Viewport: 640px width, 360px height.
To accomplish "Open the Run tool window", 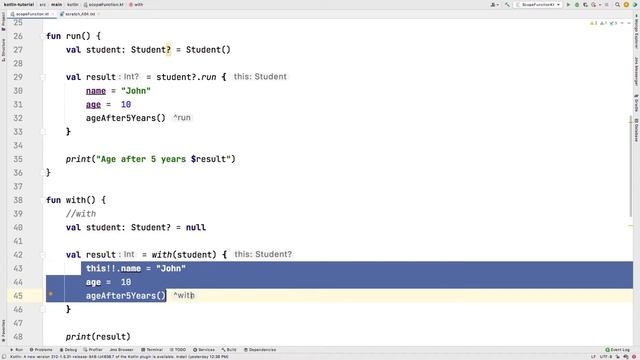I will click(x=16, y=350).
